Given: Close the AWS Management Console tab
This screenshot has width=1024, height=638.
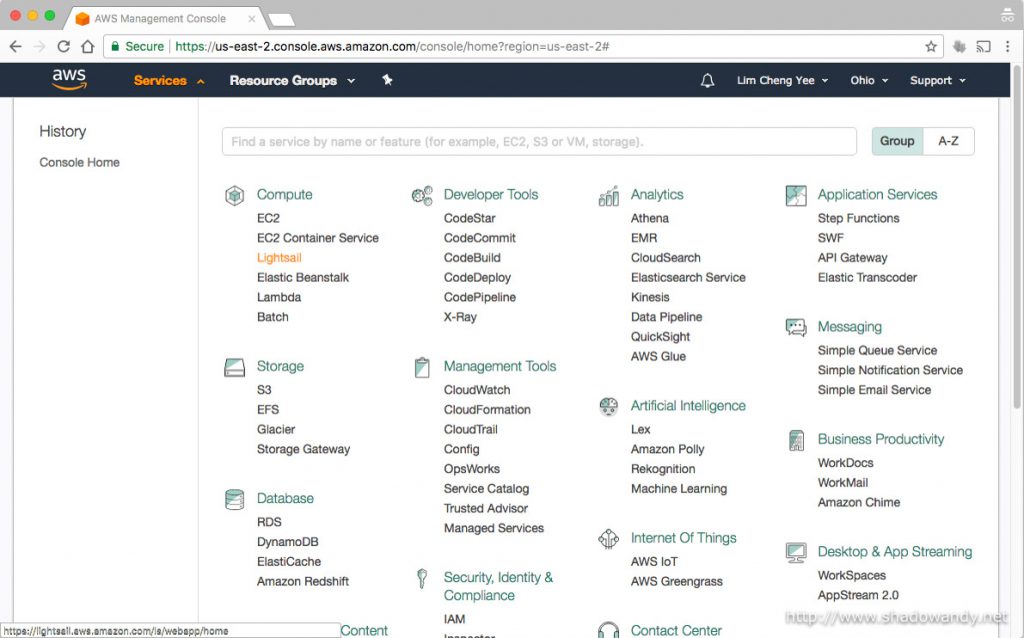Looking at the screenshot, I should point(251,19).
